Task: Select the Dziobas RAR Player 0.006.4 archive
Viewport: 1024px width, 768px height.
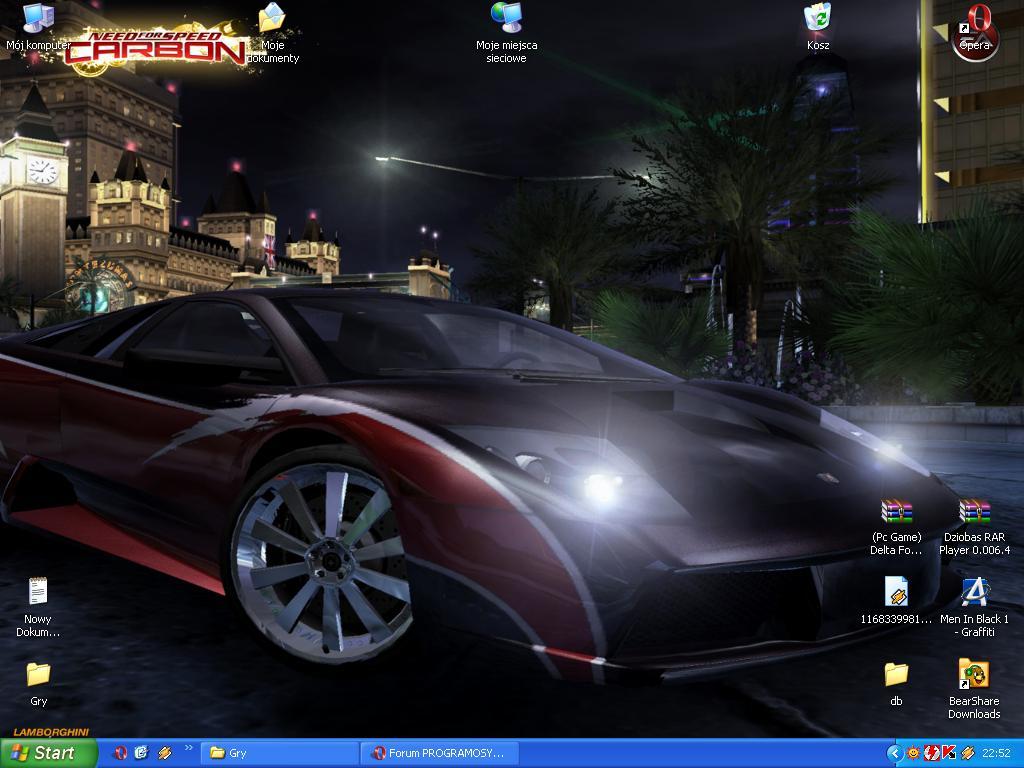Action: (x=974, y=526)
